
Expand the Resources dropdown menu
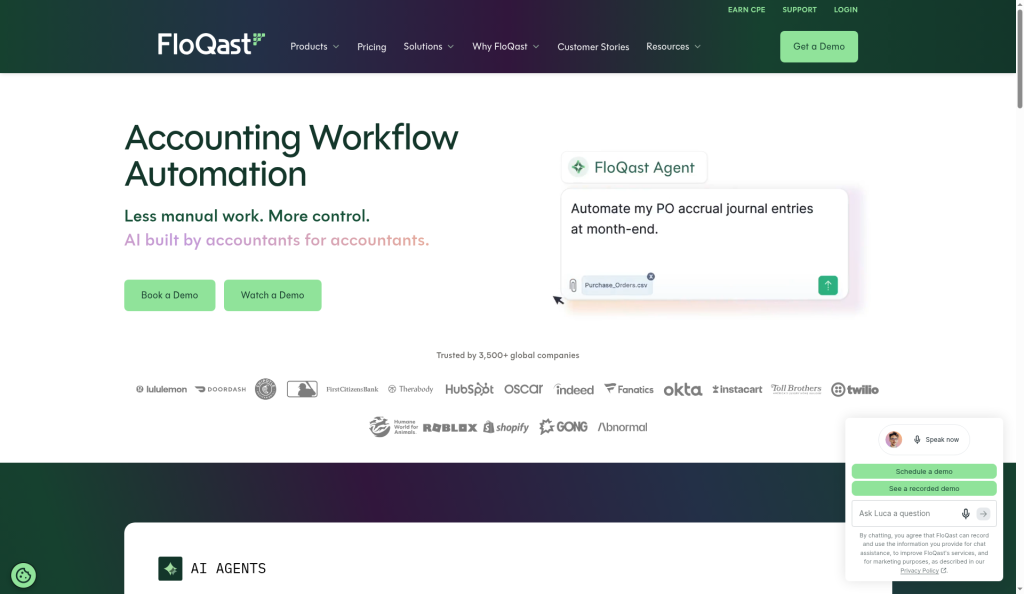[x=673, y=46]
